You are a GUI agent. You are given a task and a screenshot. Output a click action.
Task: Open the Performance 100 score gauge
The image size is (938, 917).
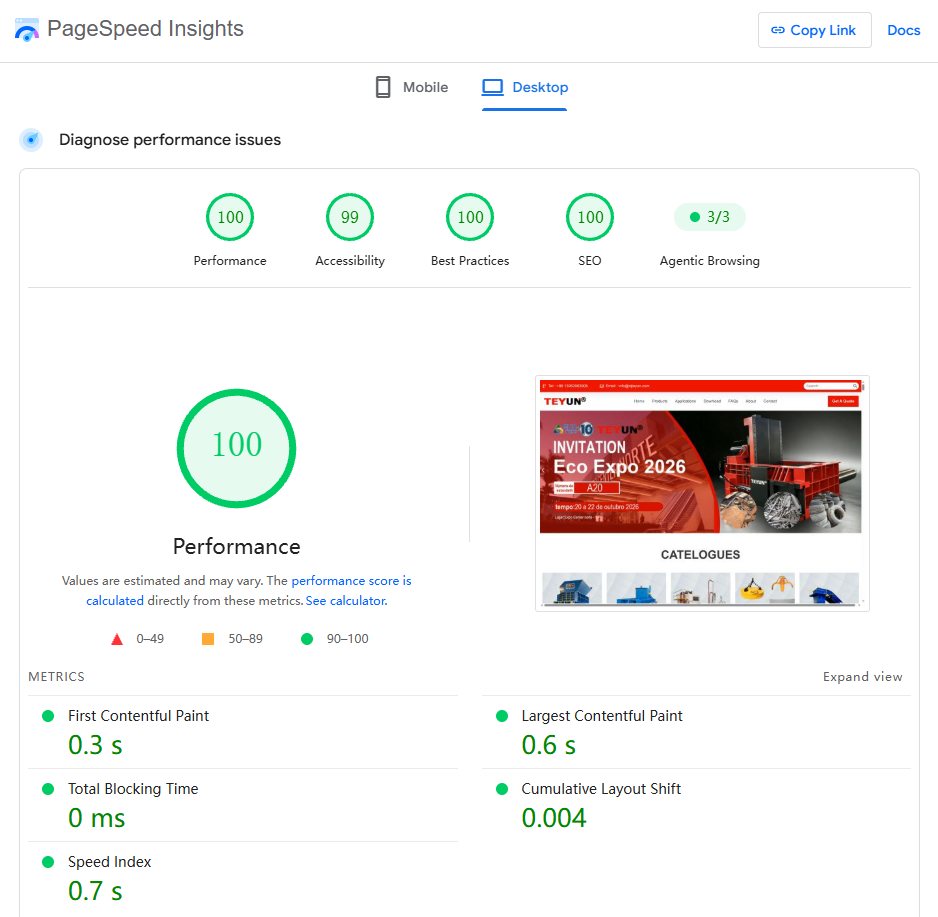pos(230,217)
